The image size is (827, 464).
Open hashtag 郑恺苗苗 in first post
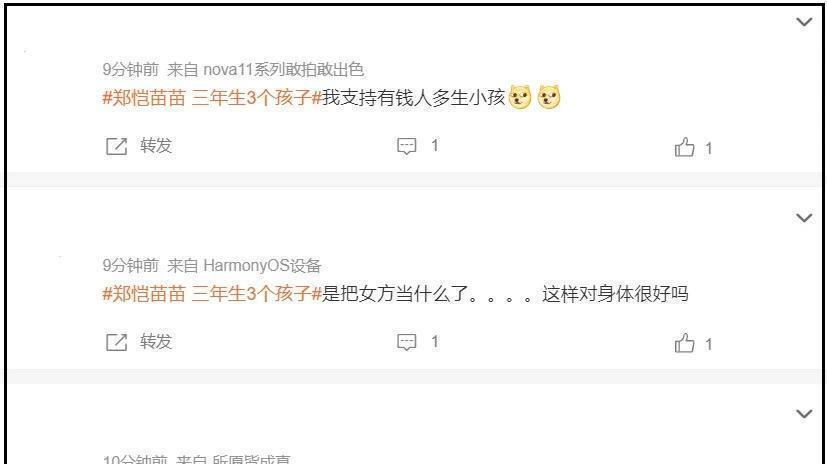pyautogui.click(x=212, y=98)
